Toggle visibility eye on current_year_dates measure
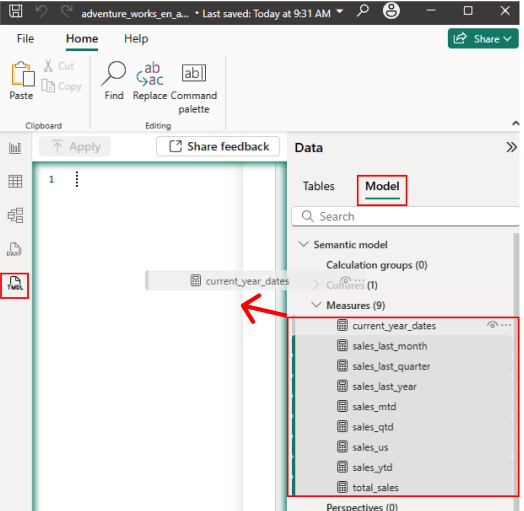The image size is (524, 511). [x=492, y=325]
